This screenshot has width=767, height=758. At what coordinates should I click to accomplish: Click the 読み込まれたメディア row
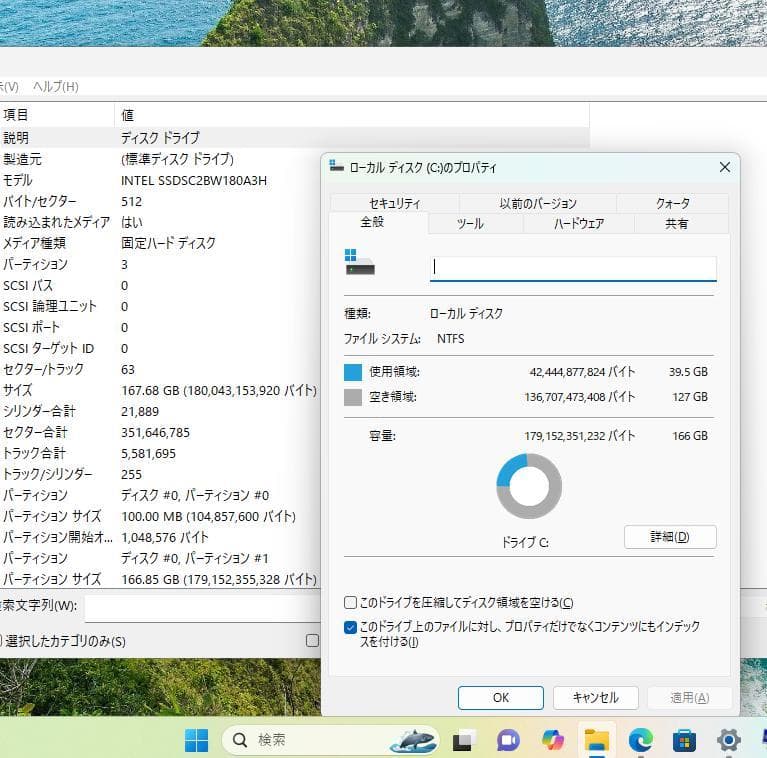point(160,223)
